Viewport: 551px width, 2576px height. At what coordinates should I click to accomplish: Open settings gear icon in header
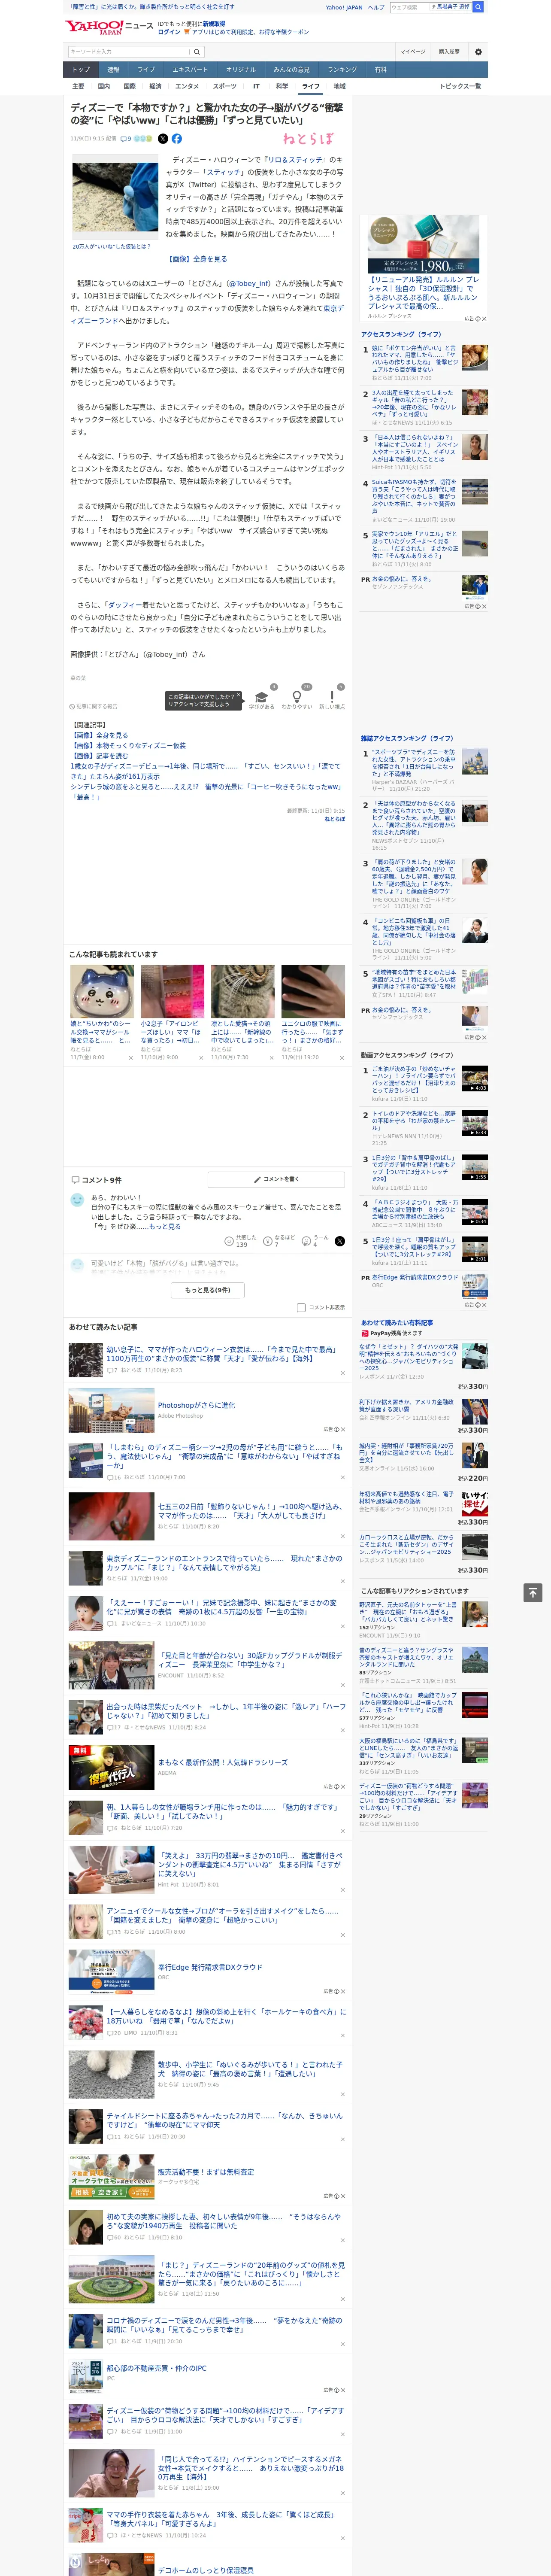pos(478,51)
